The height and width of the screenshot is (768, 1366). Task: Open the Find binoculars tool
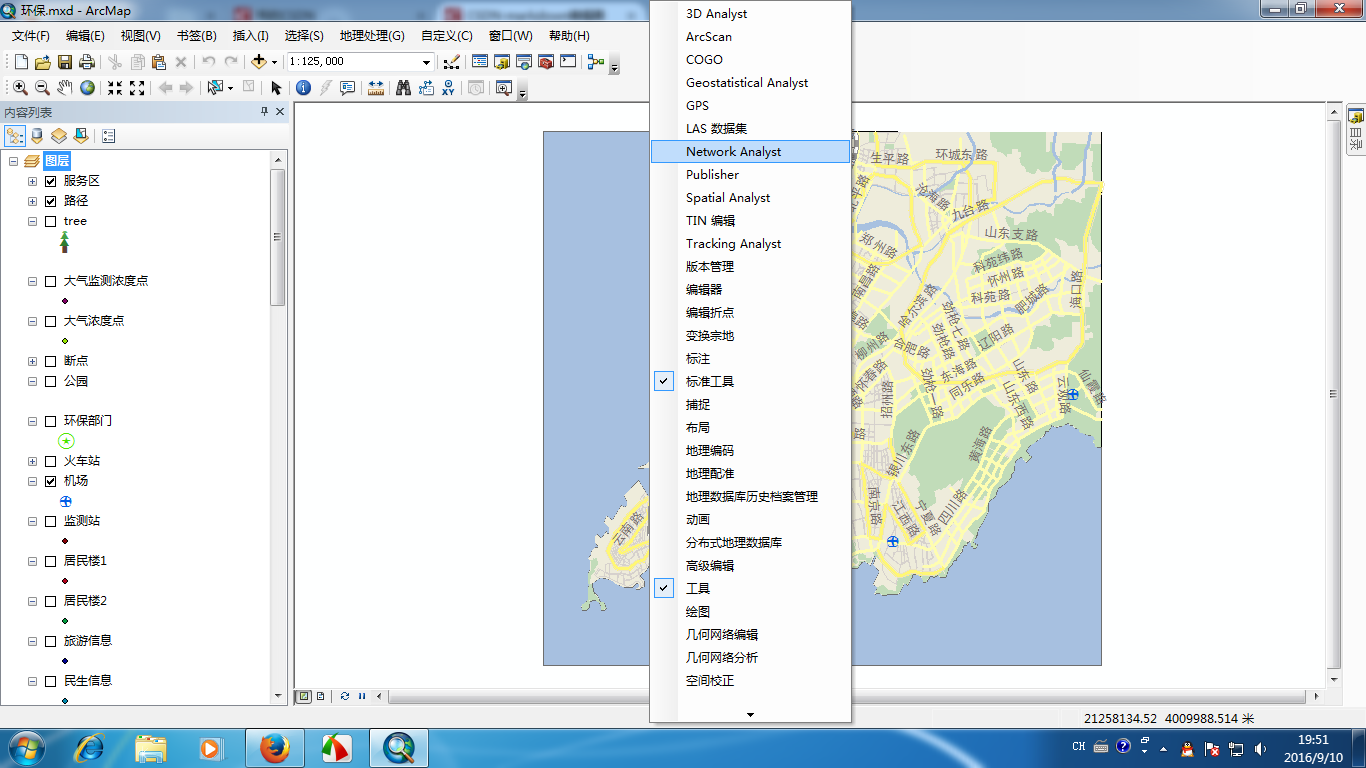point(403,88)
